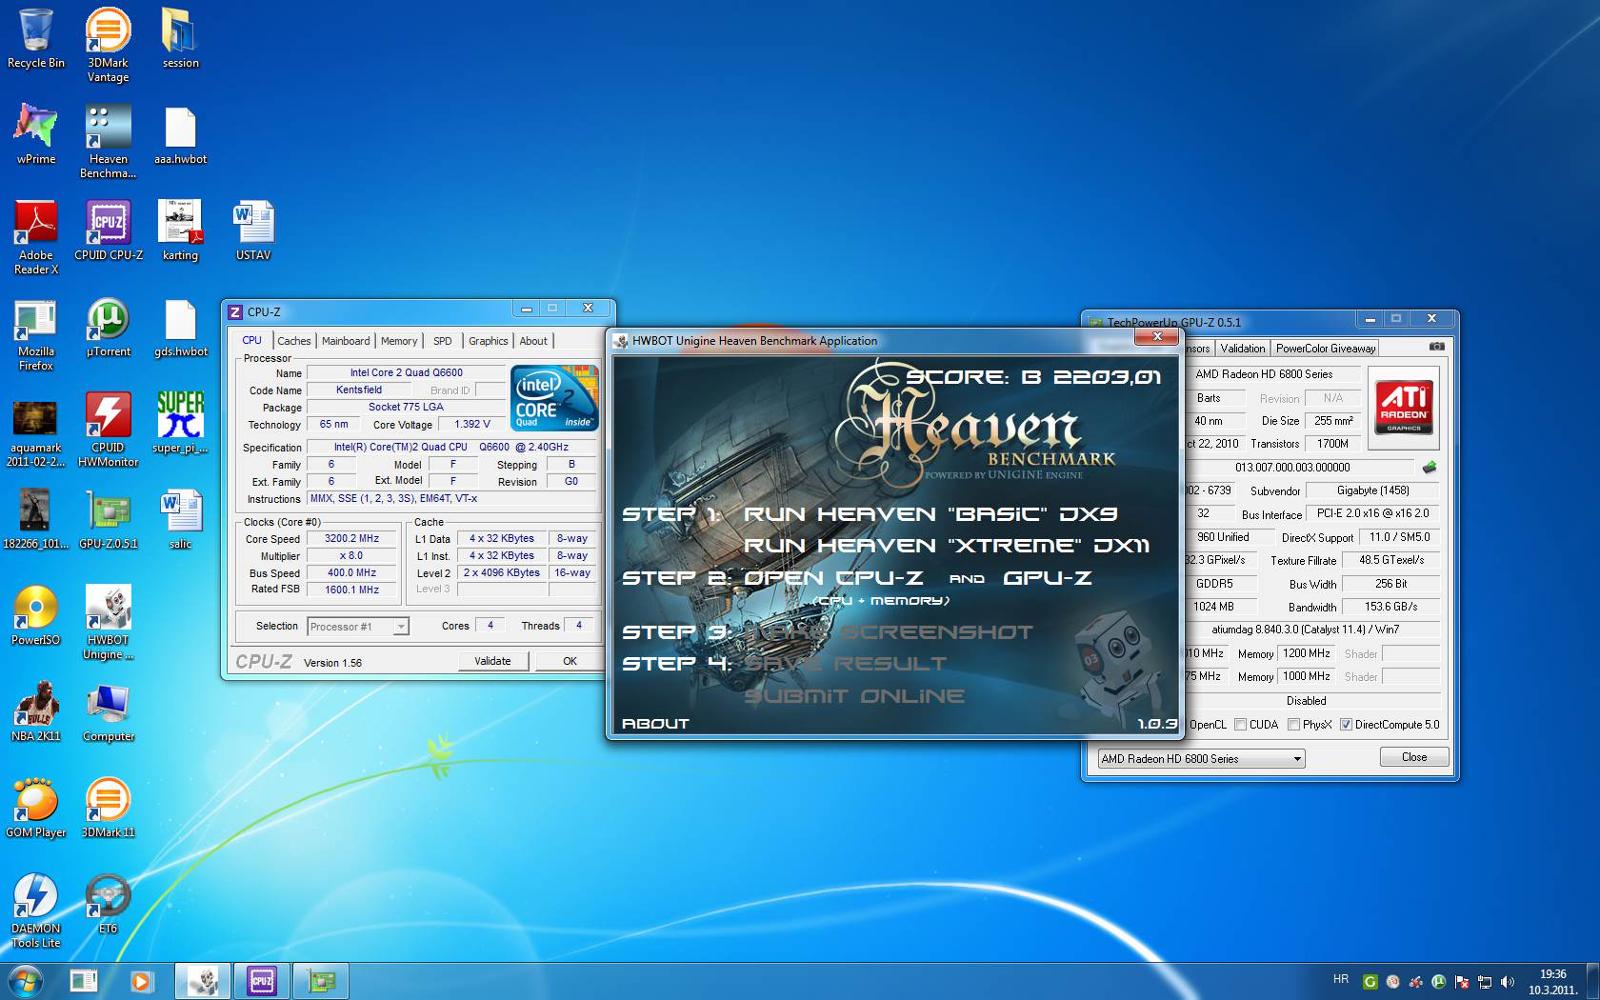Image resolution: width=1600 pixels, height=1000 pixels.
Task: Select the NBA 2K11 desktop icon
Action: 36,712
